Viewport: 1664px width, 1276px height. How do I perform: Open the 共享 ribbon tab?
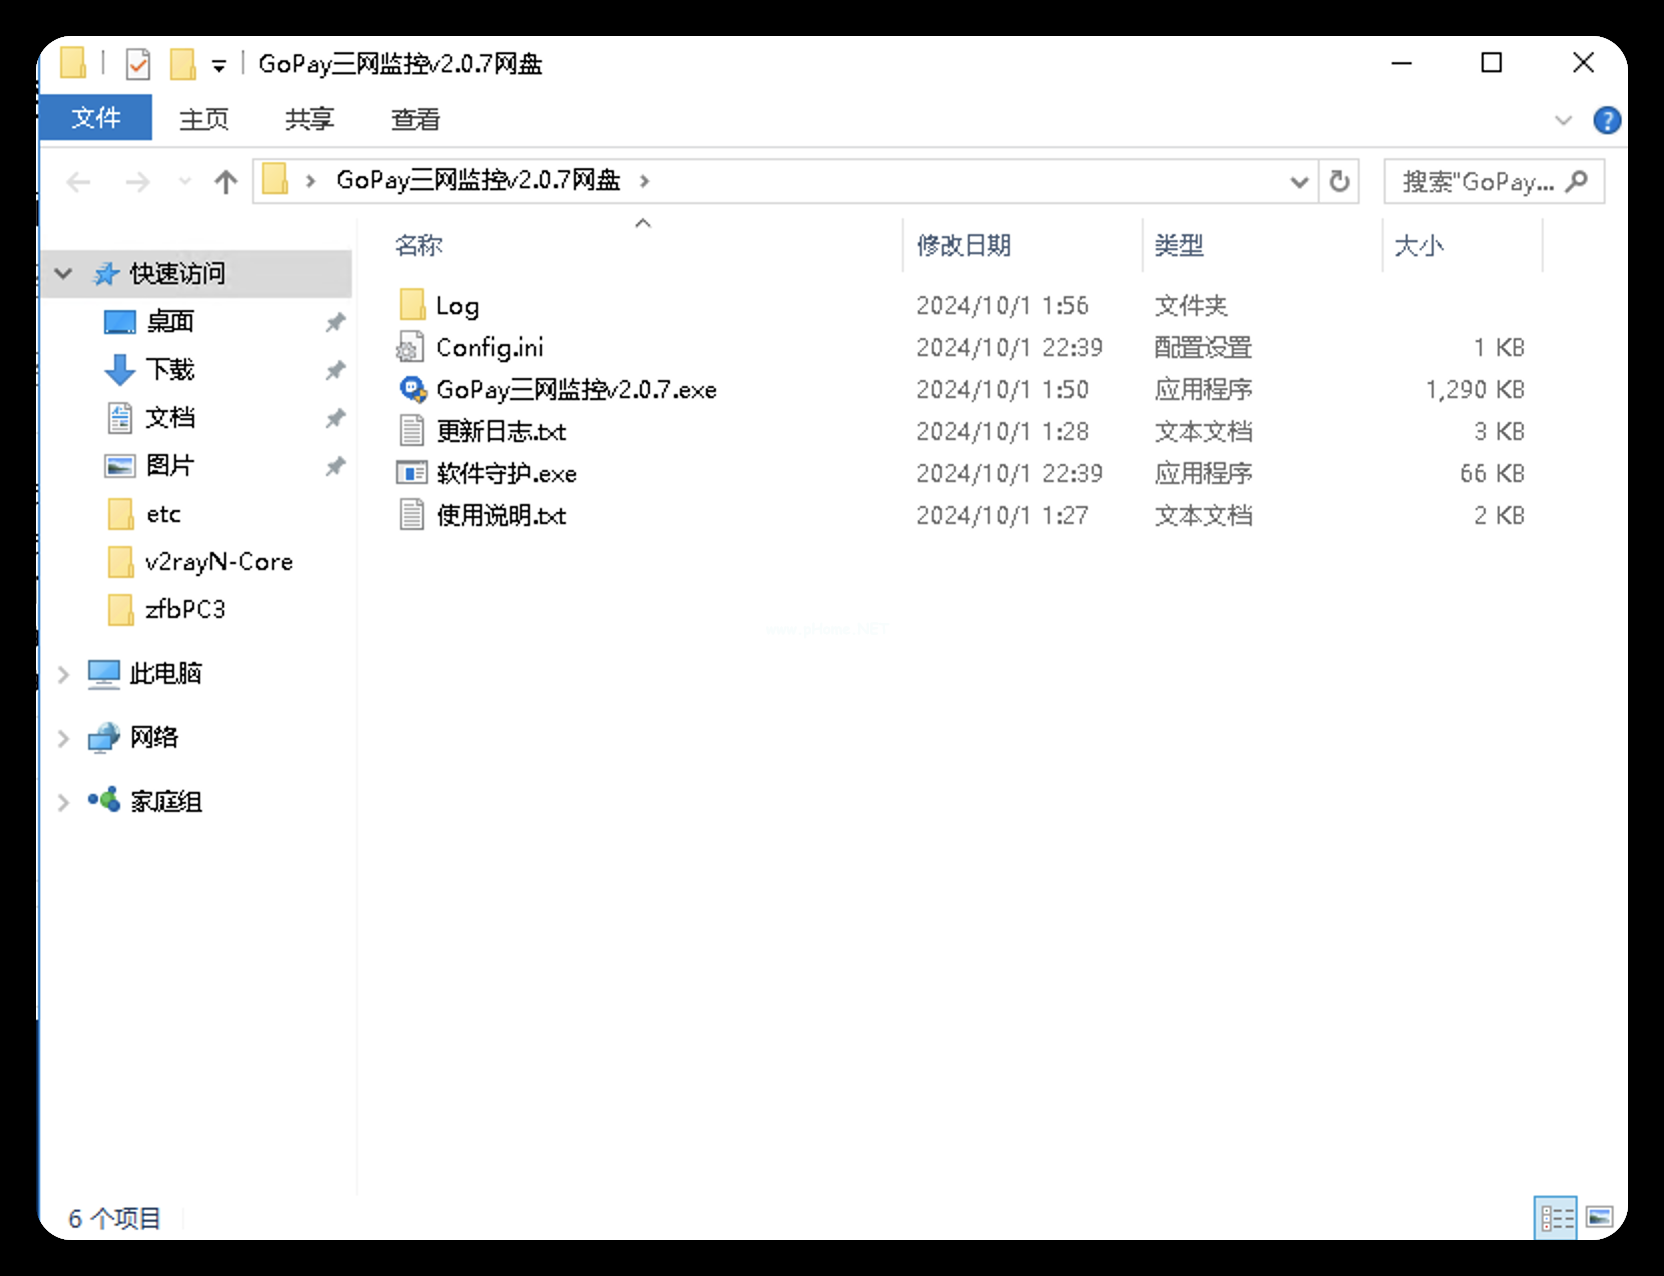pos(309,119)
